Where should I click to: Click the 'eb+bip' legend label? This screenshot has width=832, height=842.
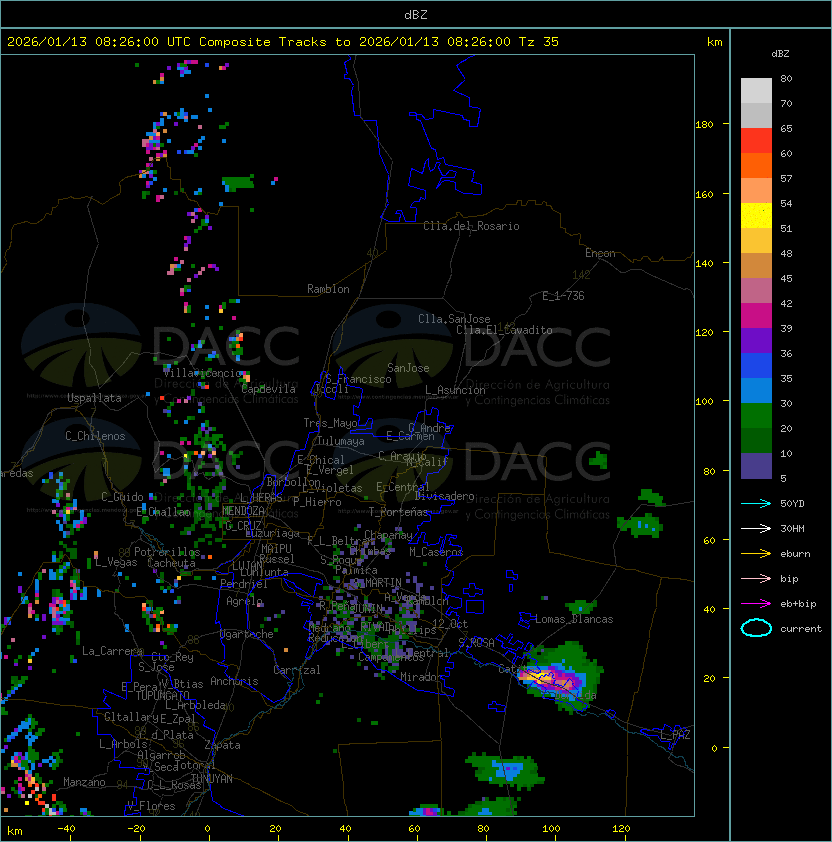(x=798, y=604)
